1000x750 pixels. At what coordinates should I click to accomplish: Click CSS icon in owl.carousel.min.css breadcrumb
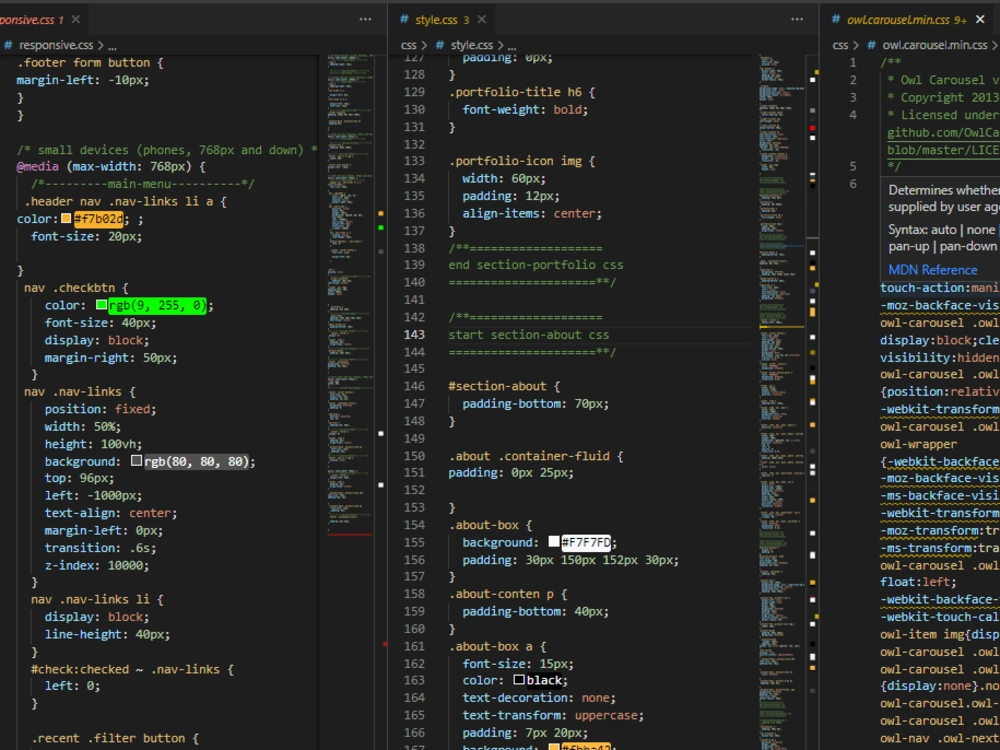[872, 45]
